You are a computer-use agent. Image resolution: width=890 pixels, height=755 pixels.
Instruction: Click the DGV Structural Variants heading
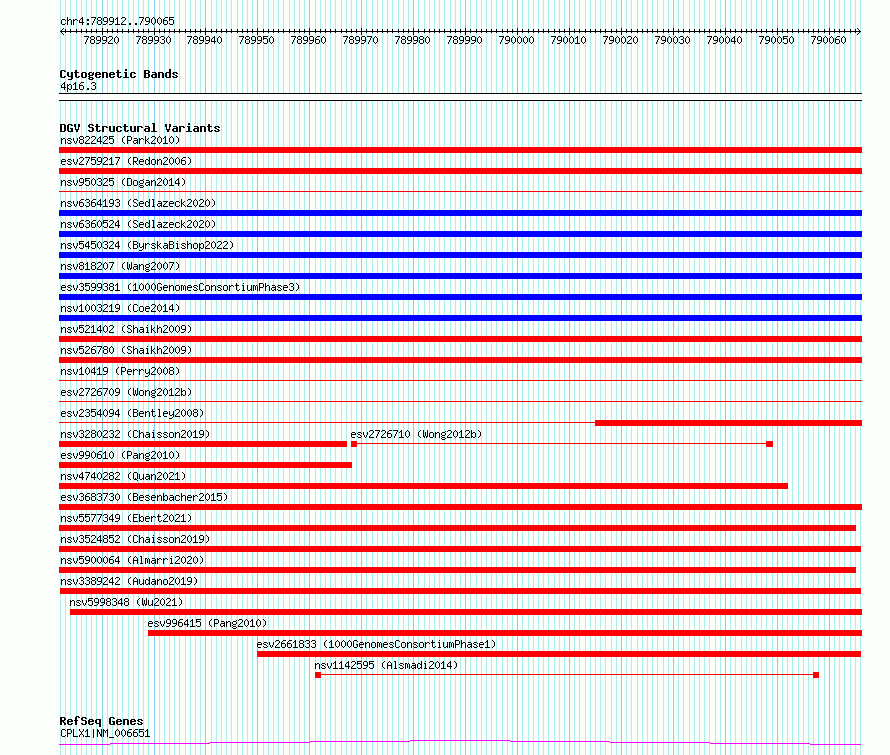(x=140, y=128)
